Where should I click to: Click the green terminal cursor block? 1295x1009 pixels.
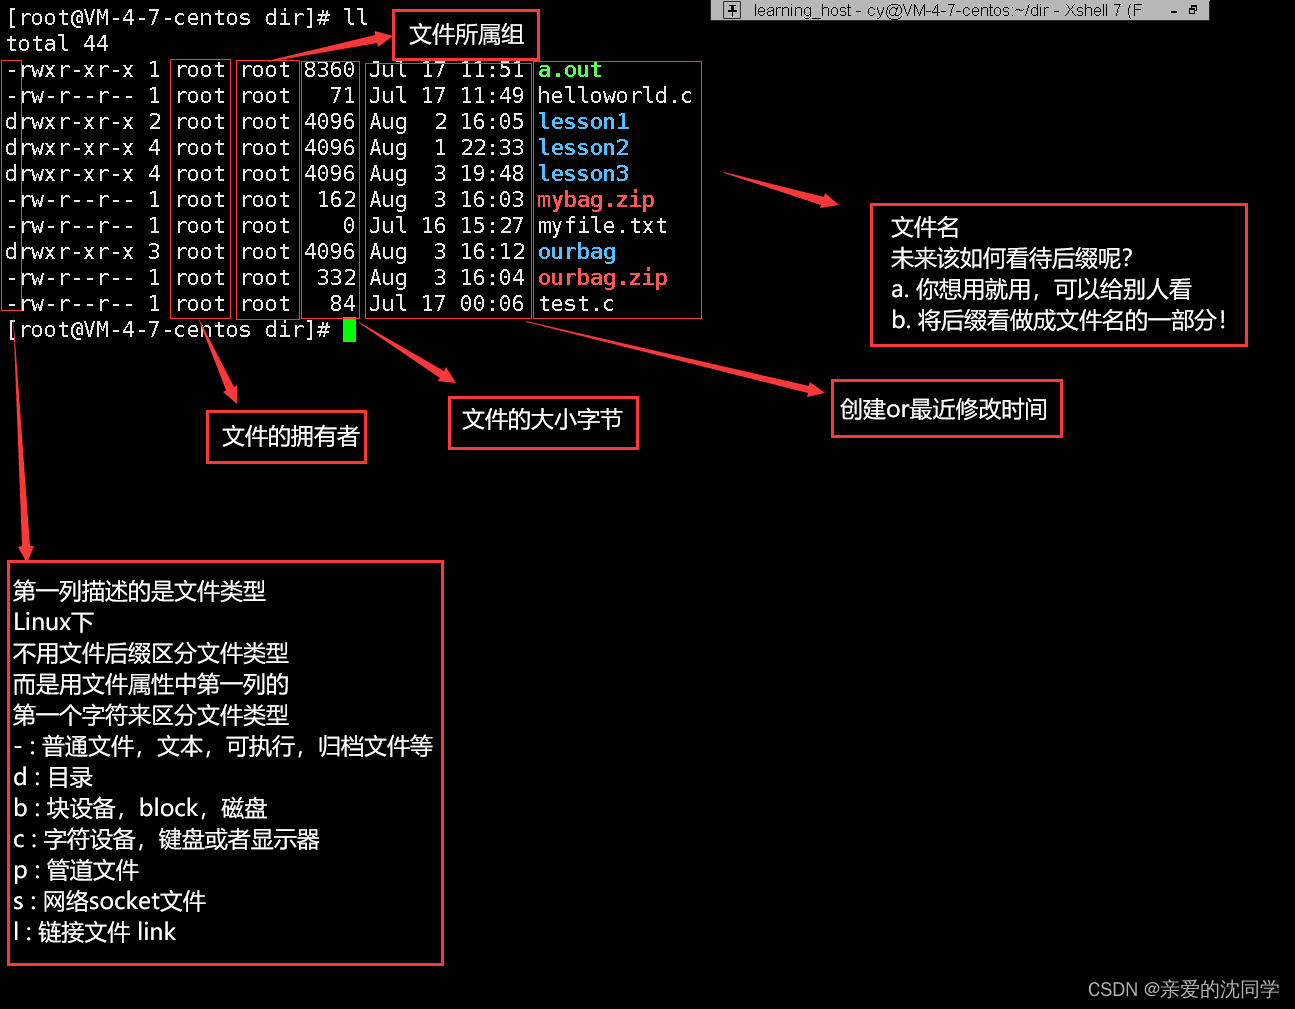coord(349,330)
